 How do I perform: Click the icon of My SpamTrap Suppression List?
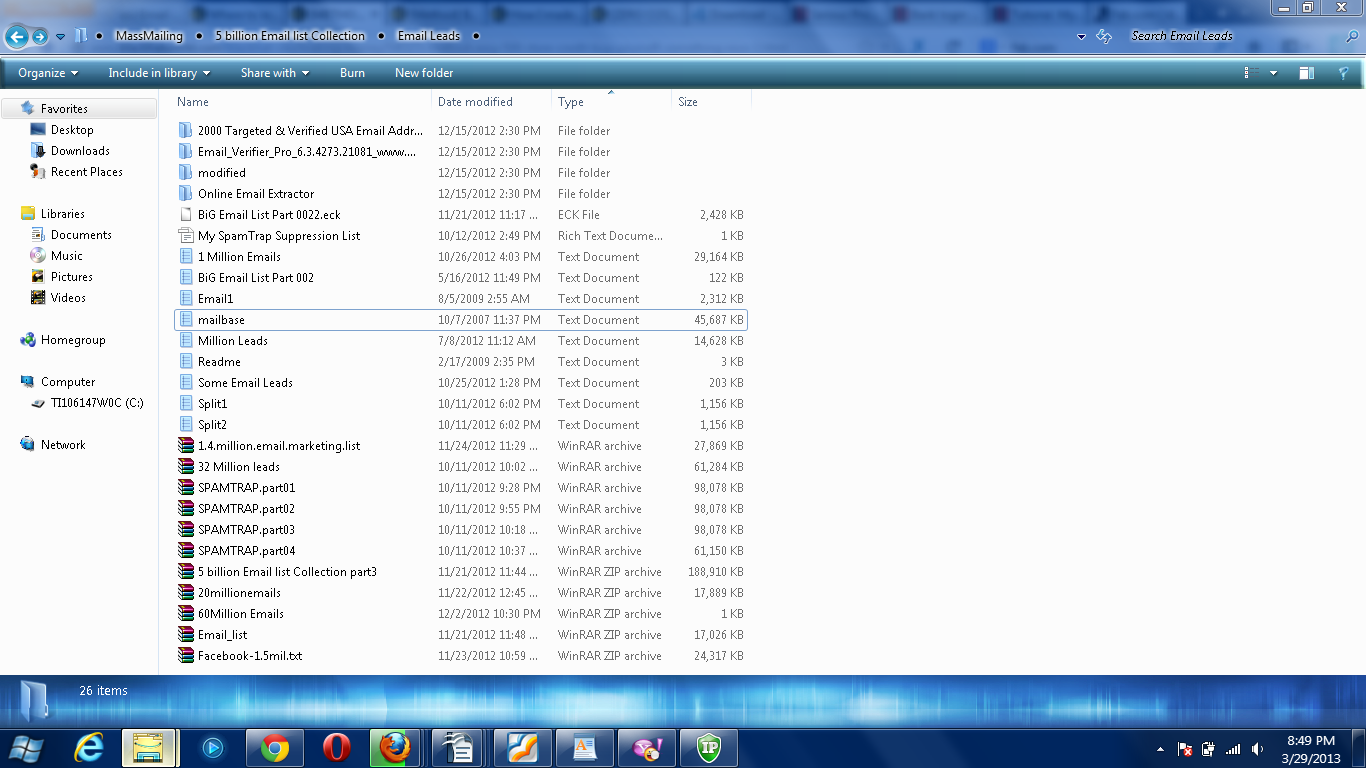[185, 236]
